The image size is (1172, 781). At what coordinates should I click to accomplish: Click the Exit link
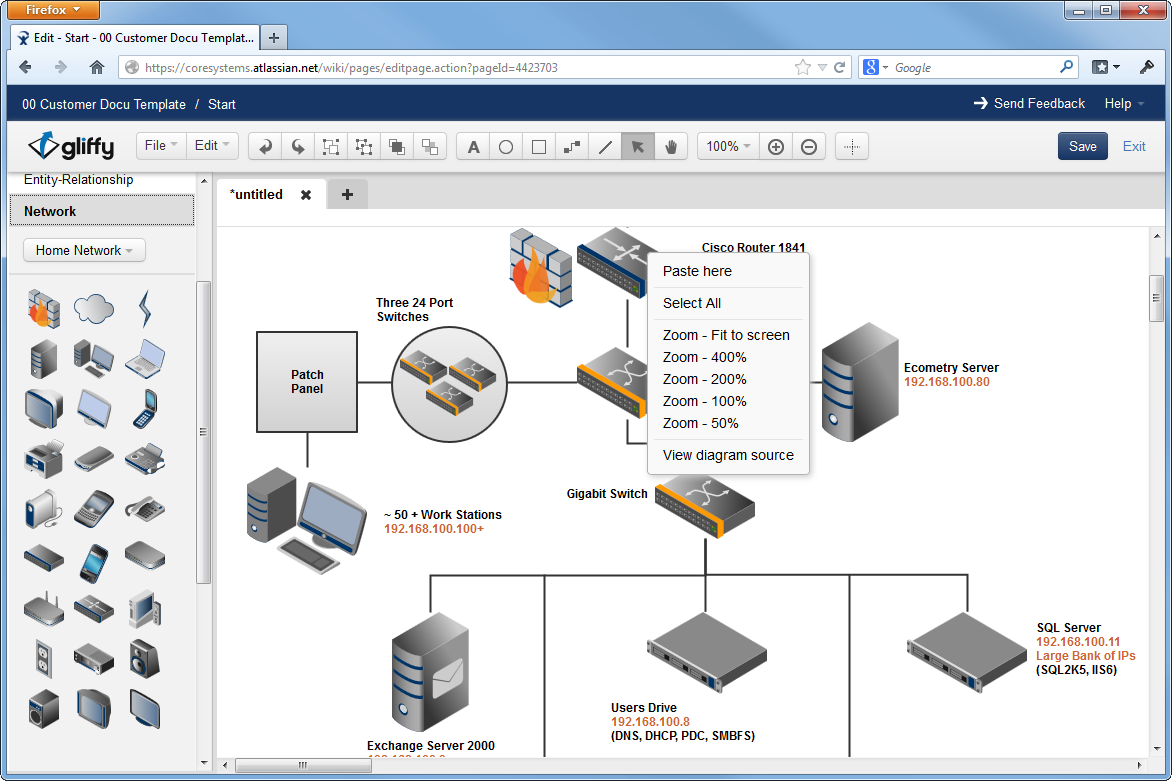click(x=1134, y=146)
